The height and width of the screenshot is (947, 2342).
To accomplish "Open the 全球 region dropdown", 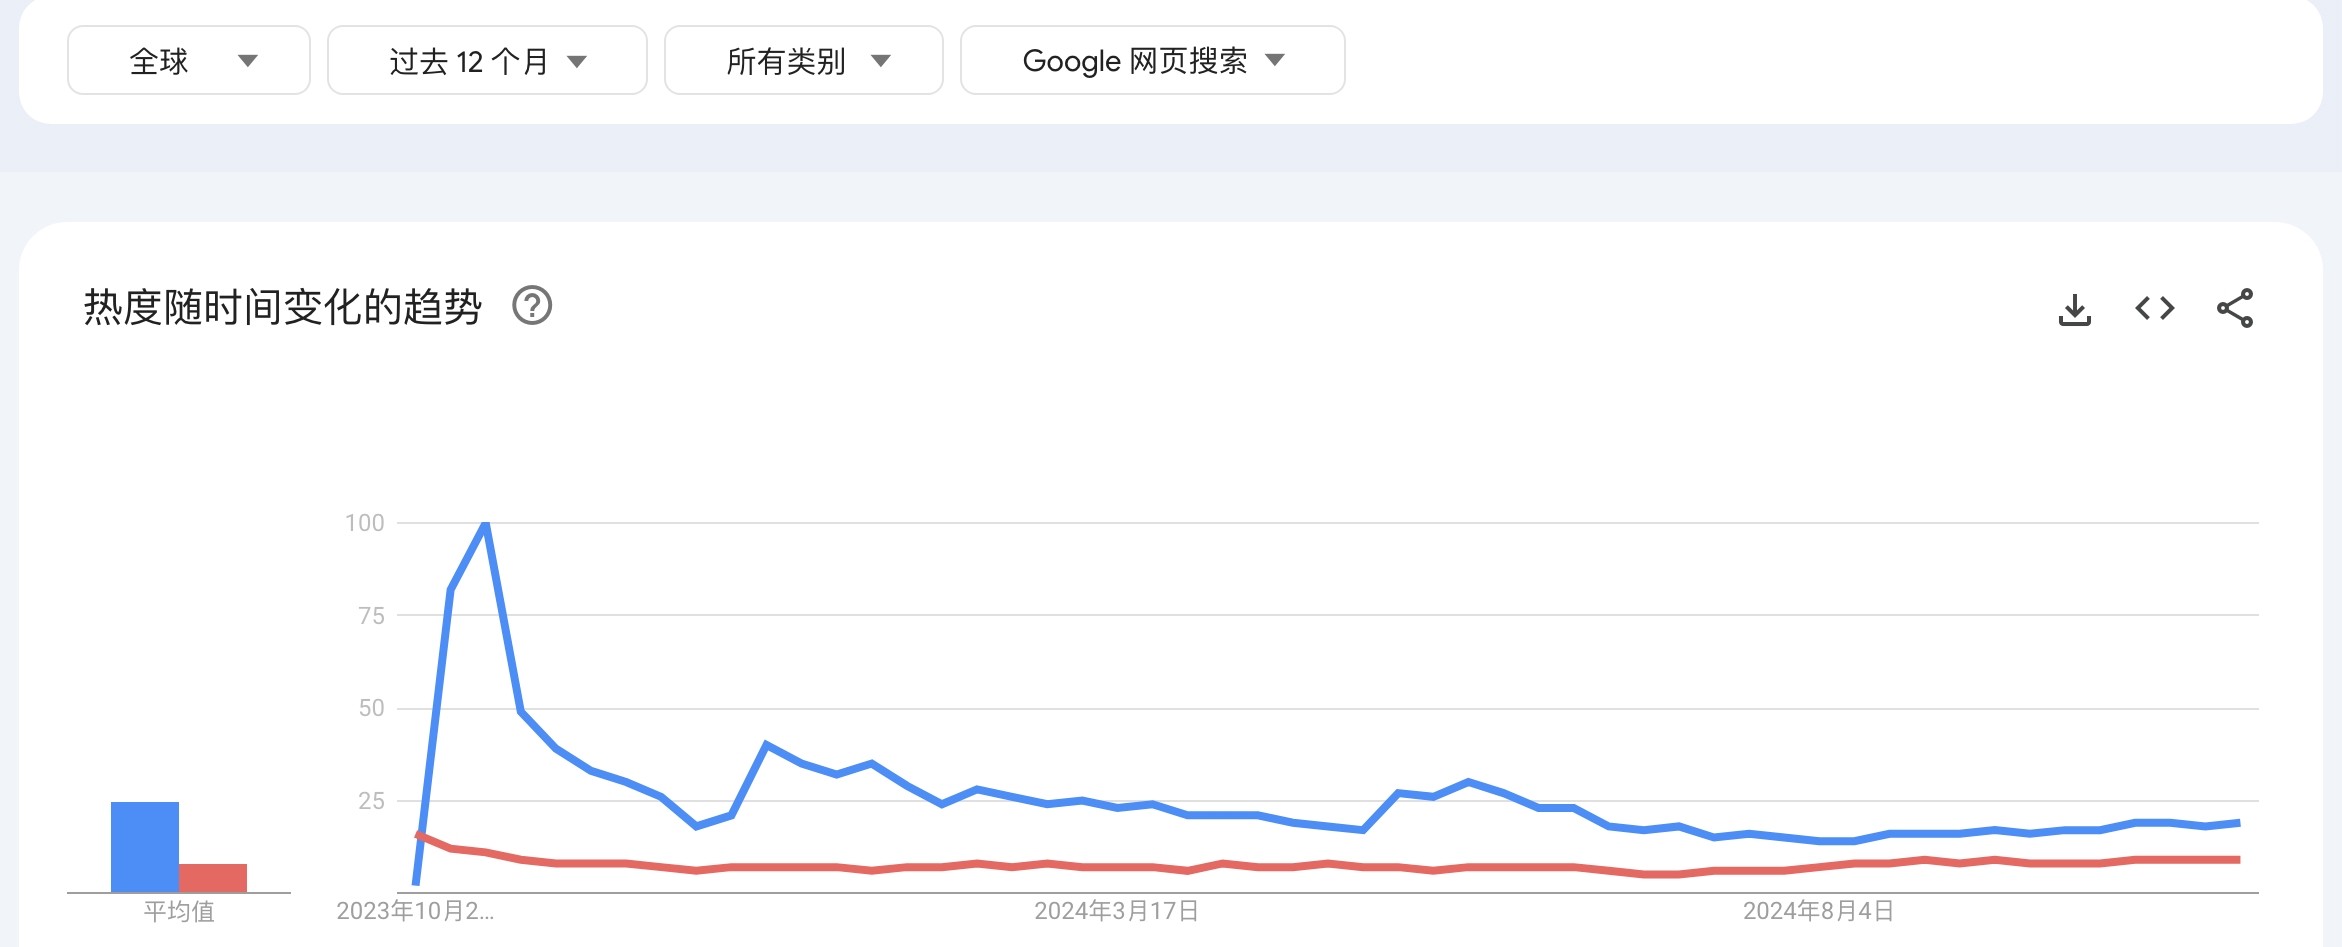I will pos(189,60).
